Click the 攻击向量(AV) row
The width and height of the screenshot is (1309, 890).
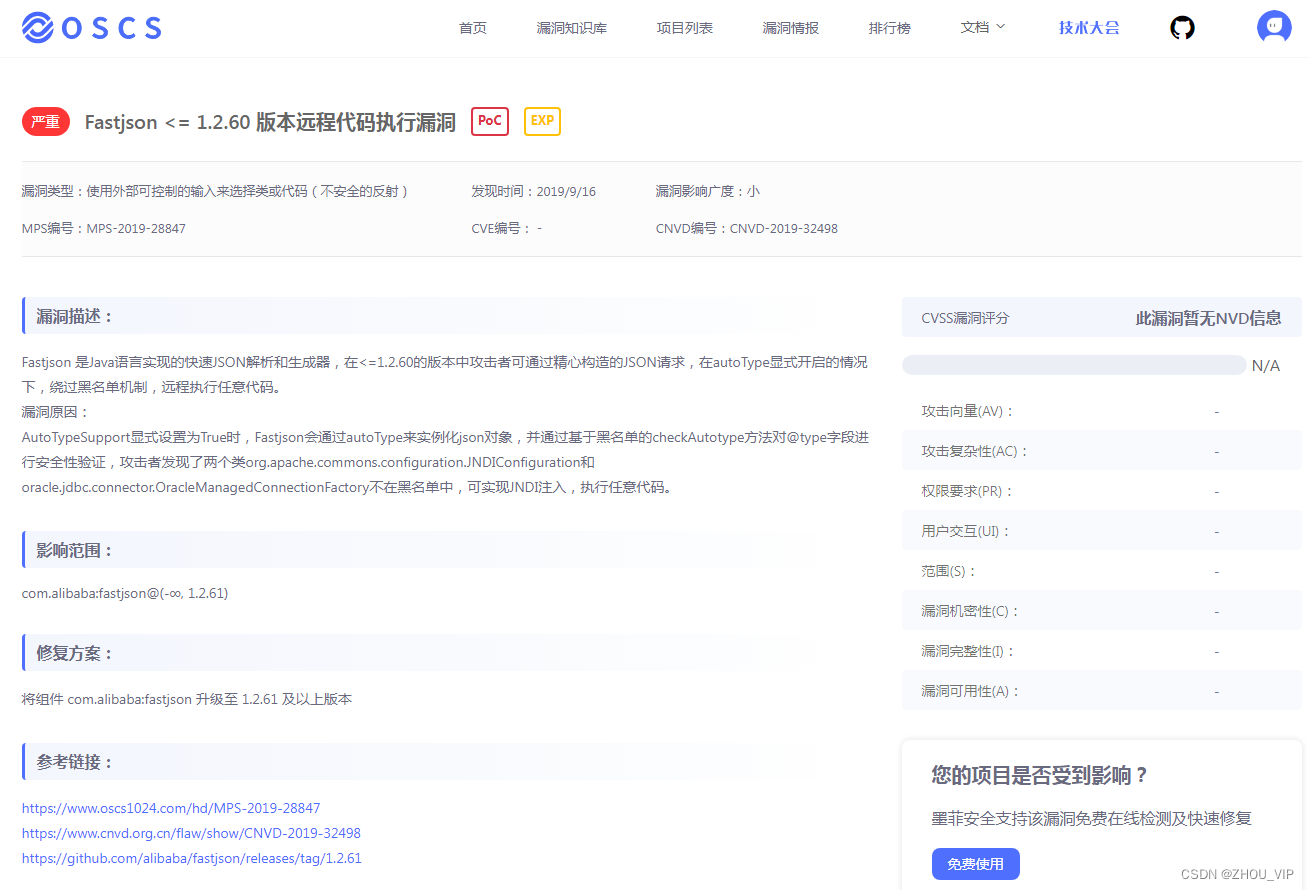click(x=1102, y=411)
